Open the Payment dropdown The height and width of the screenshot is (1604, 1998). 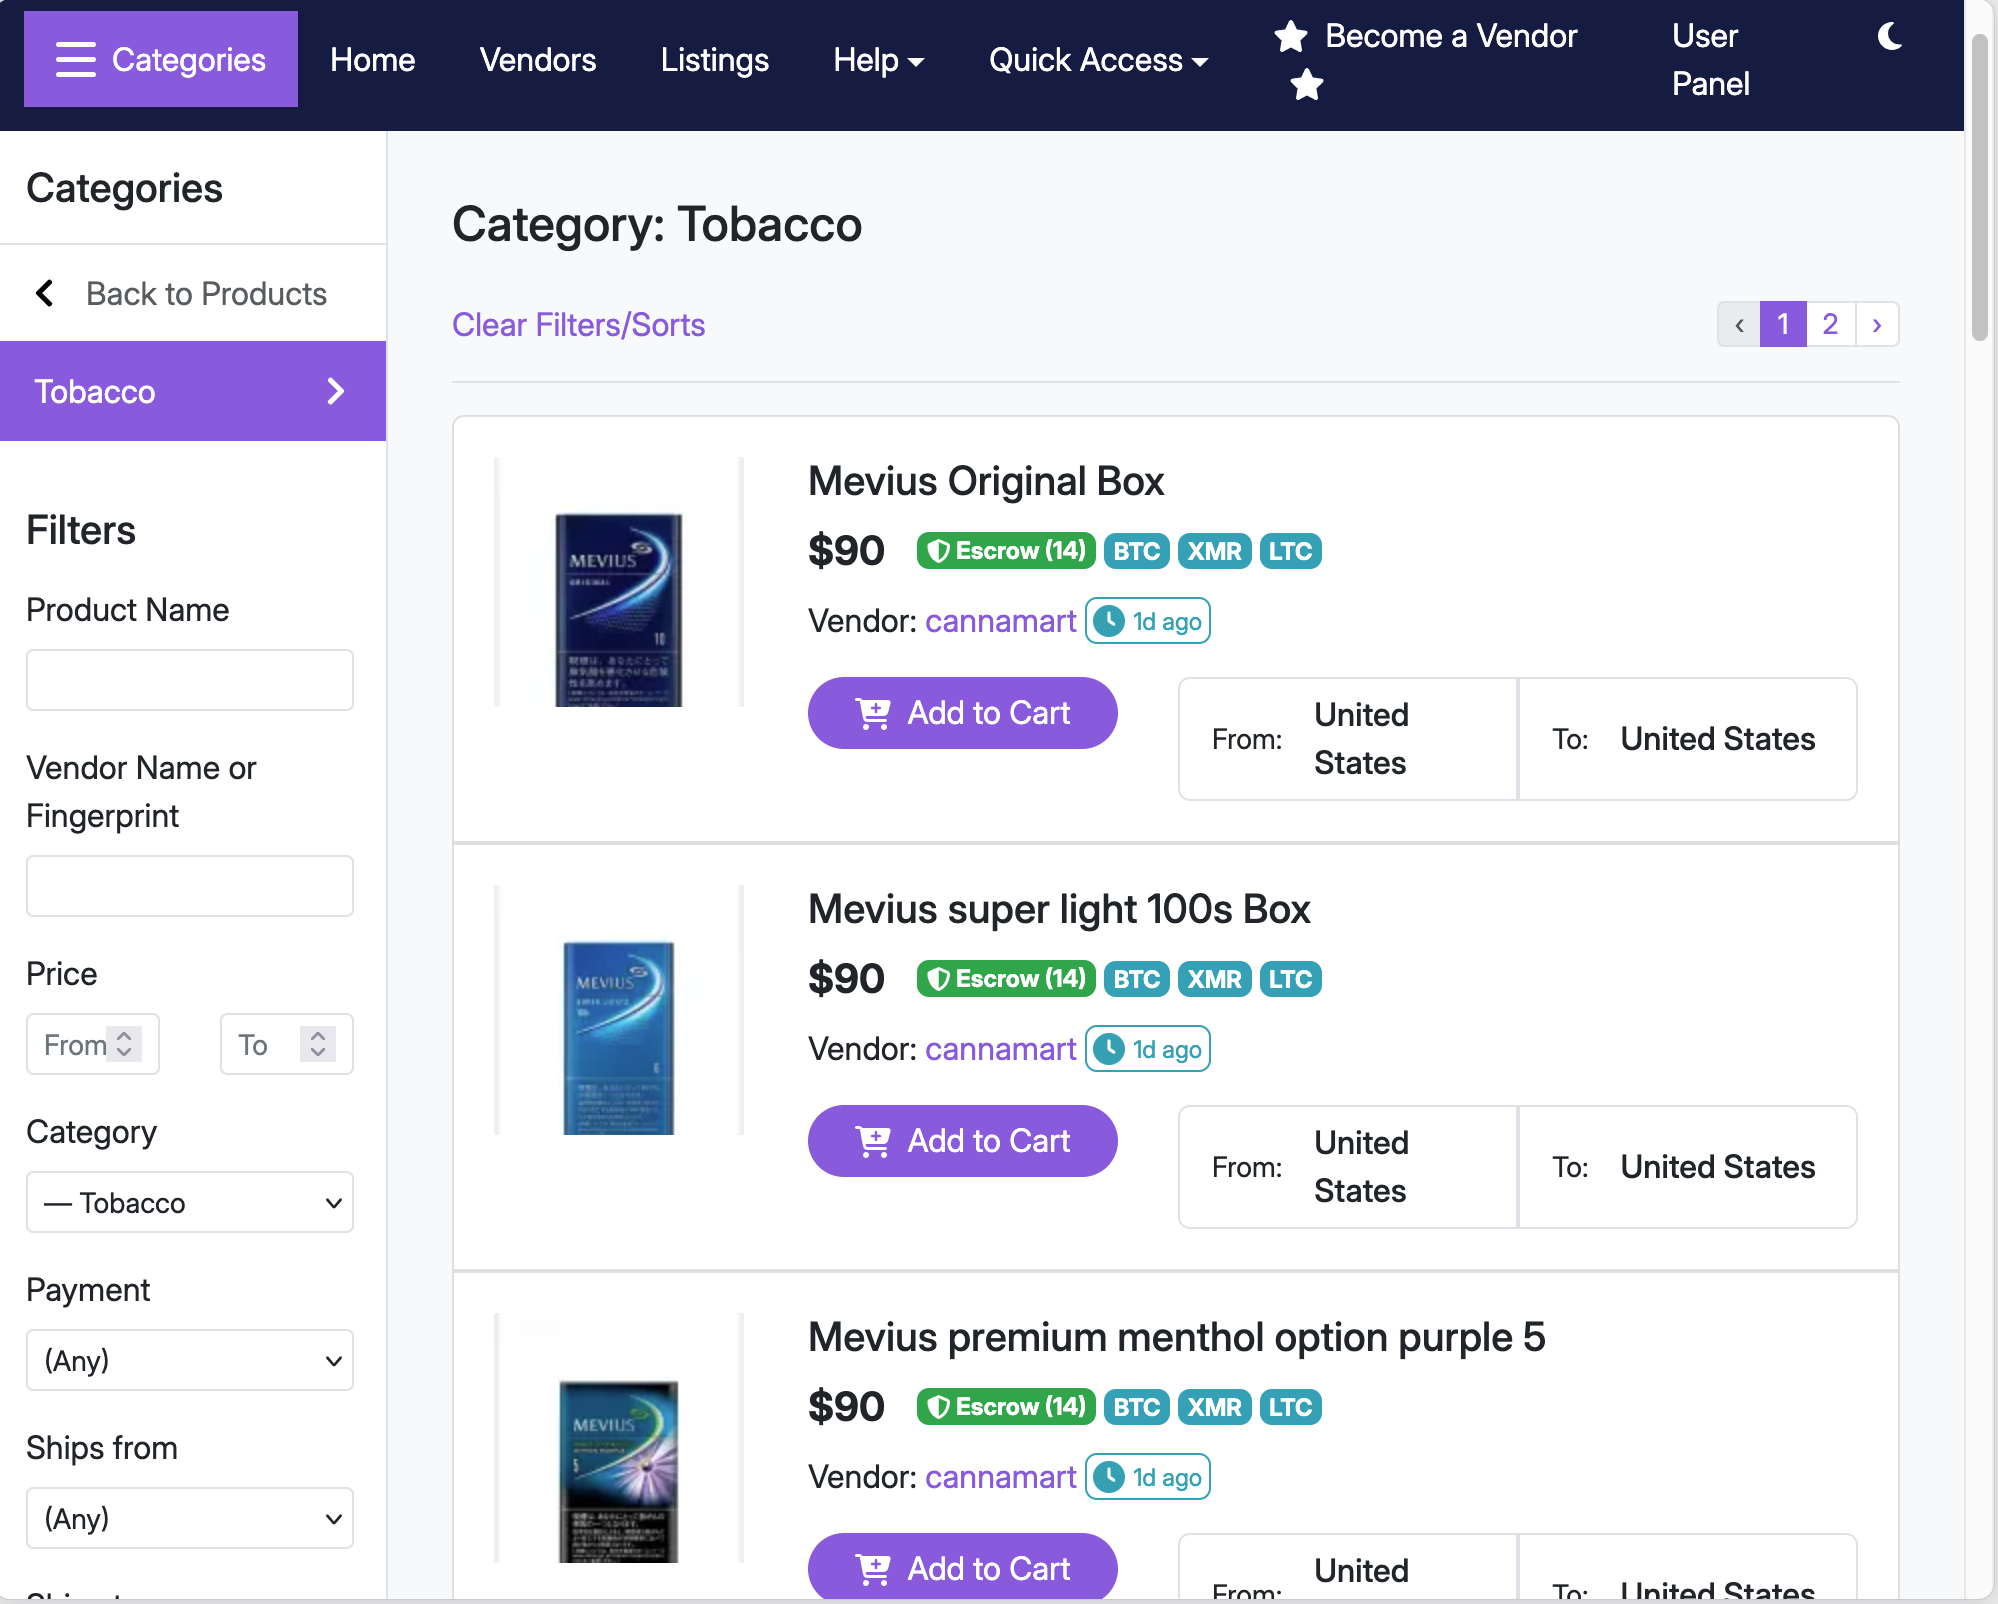[190, 1360]
